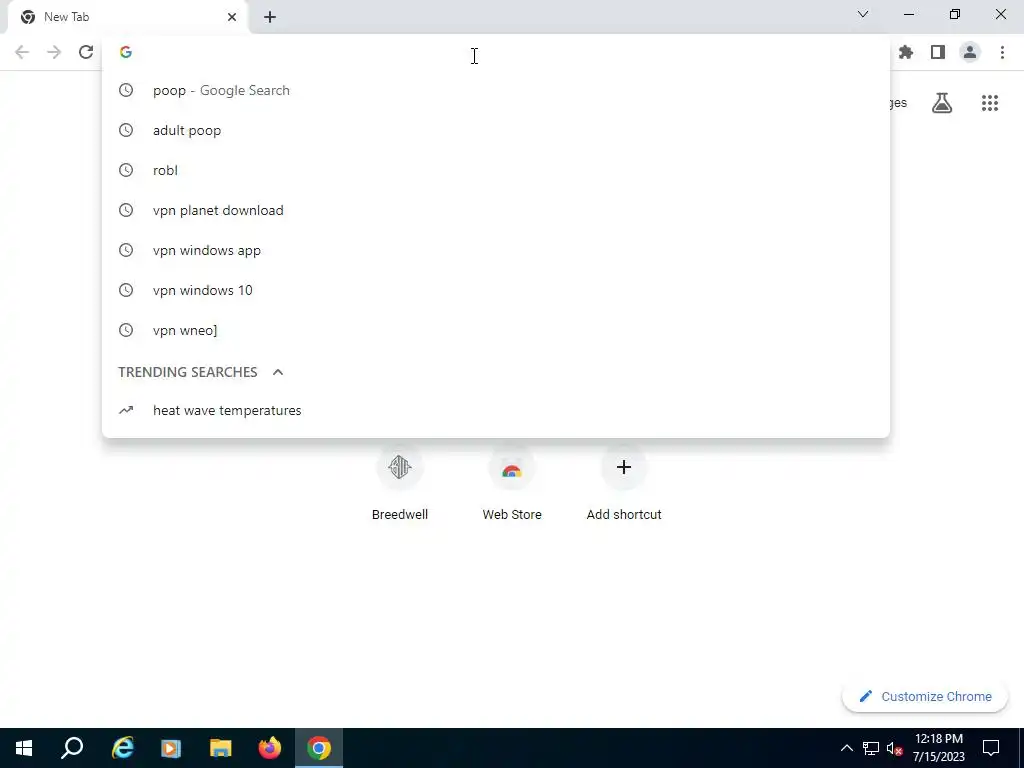Viewport: 1024px width, 768px height.
Task: Show hidden system tray icons
Action: (846, 748)
